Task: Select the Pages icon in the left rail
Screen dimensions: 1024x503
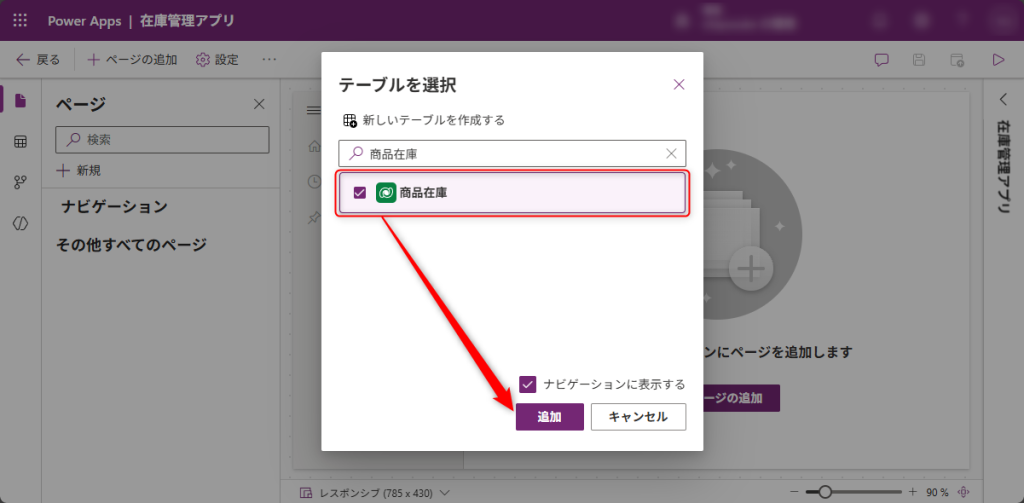Action: click(x=21, y=101)
